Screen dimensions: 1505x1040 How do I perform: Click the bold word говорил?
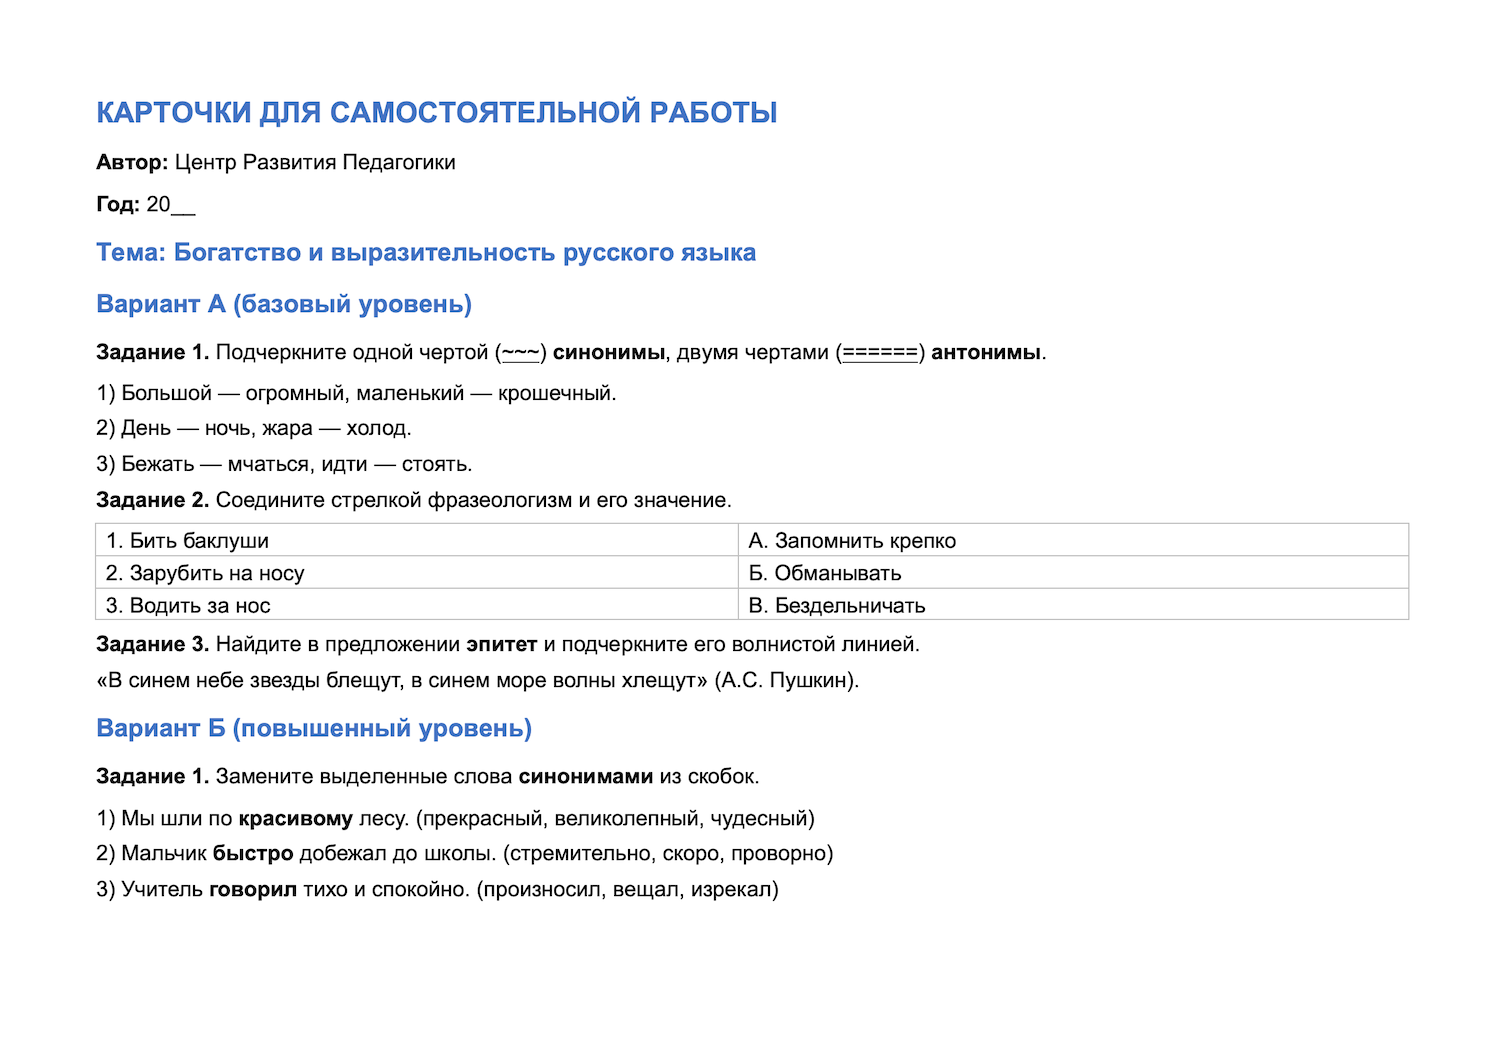pyautogui.click(x=253, y=889)
